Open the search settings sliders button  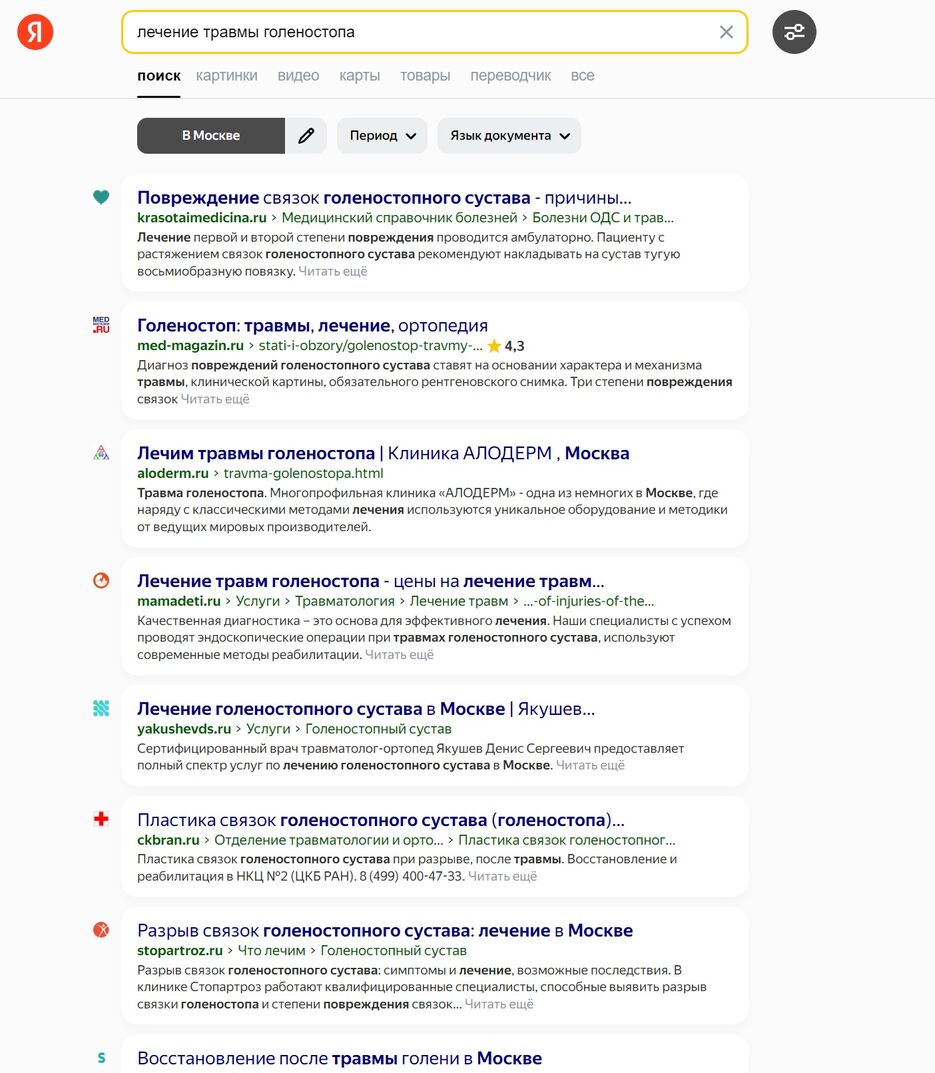coord(794,32)
